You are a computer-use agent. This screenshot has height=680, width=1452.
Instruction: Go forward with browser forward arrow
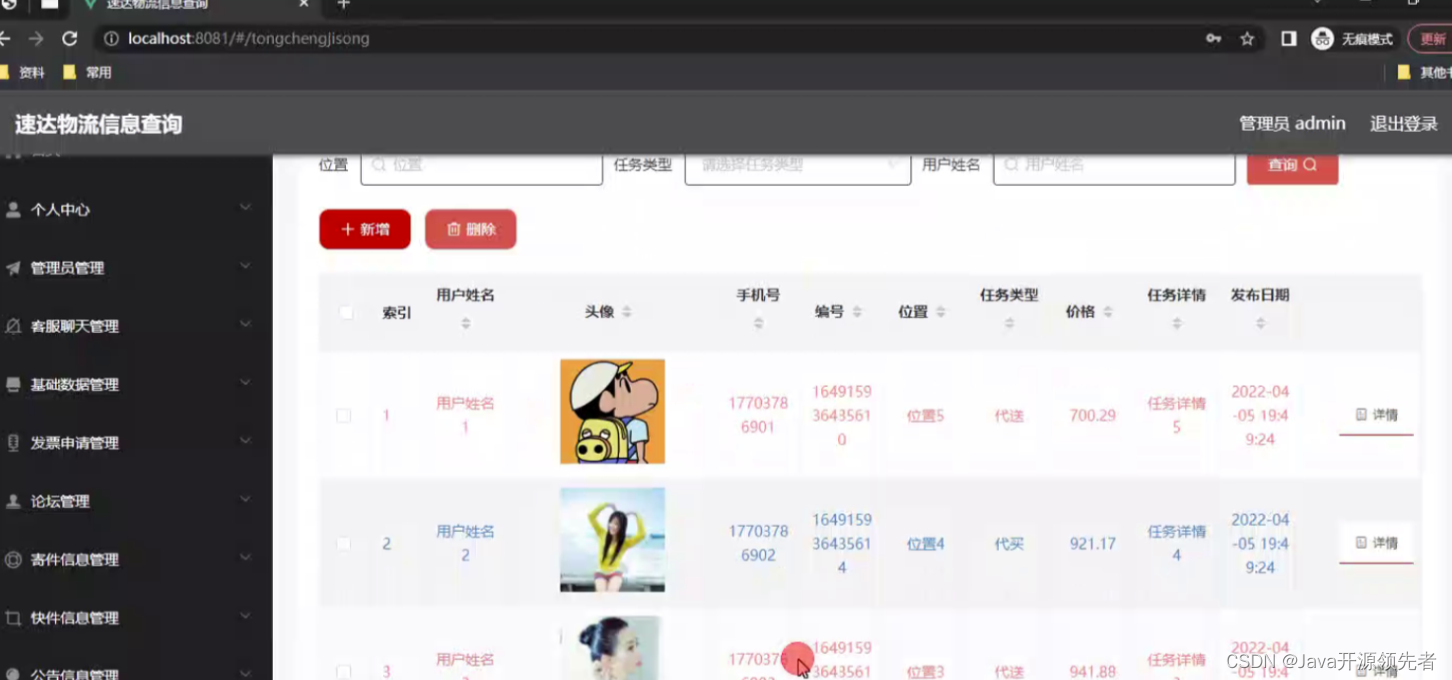click(x=36, y=39)
